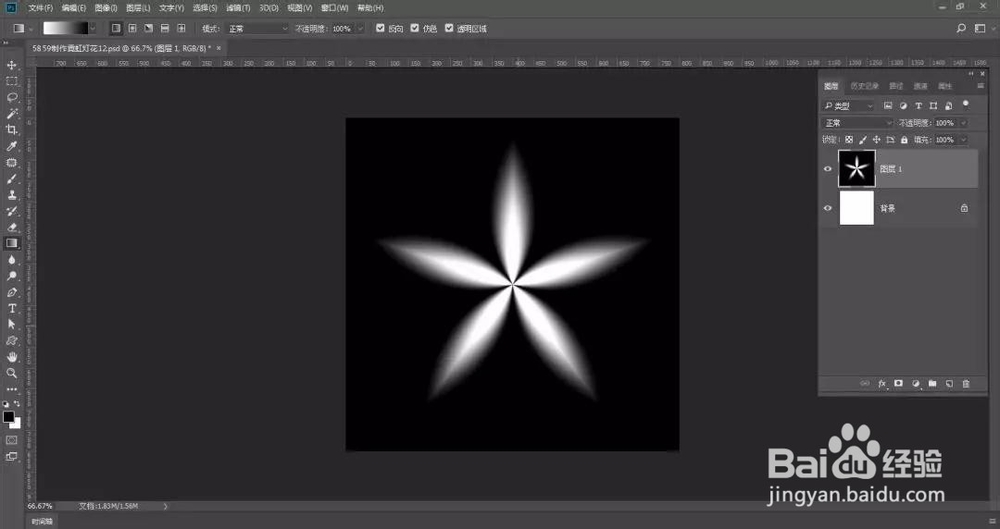Image resolution: width=1000 pixels, height=529 pixels.
Task: Select the Eraser tool
Action: pyautogui.click(x=11, y=227)
